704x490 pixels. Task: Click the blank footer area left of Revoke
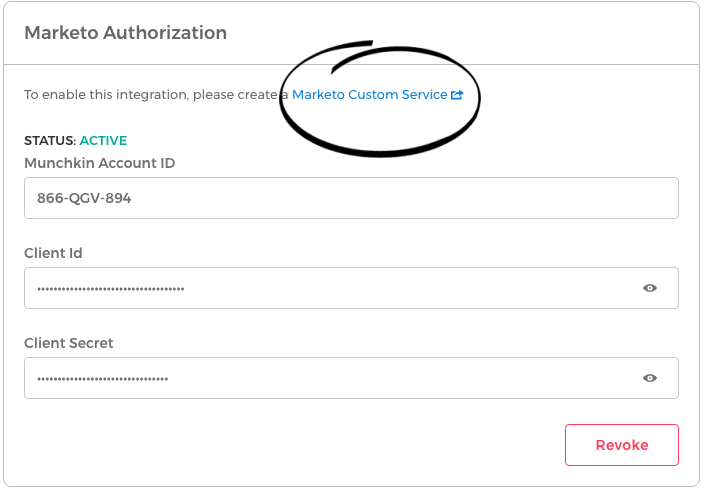click(x=300, y=445)
